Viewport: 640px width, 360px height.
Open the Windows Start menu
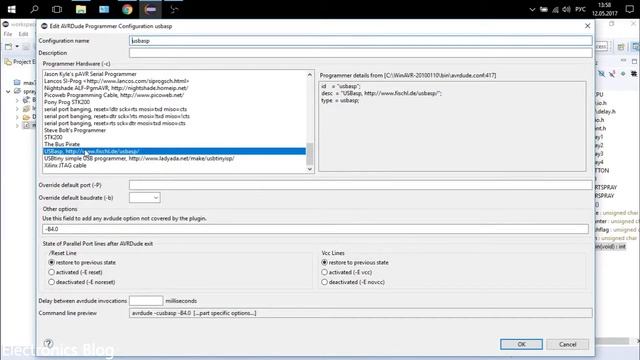click(11, 9)
